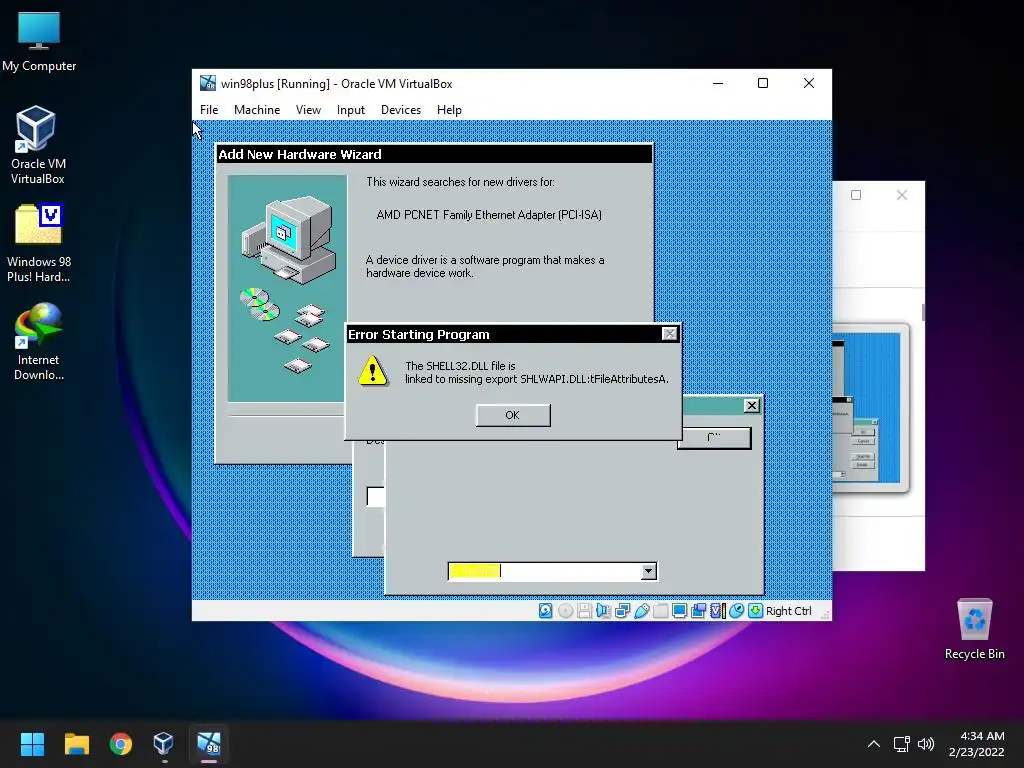Minimize the win98plus VirtualBox window
1024x768 pixels.
click(x=718, y=83)
